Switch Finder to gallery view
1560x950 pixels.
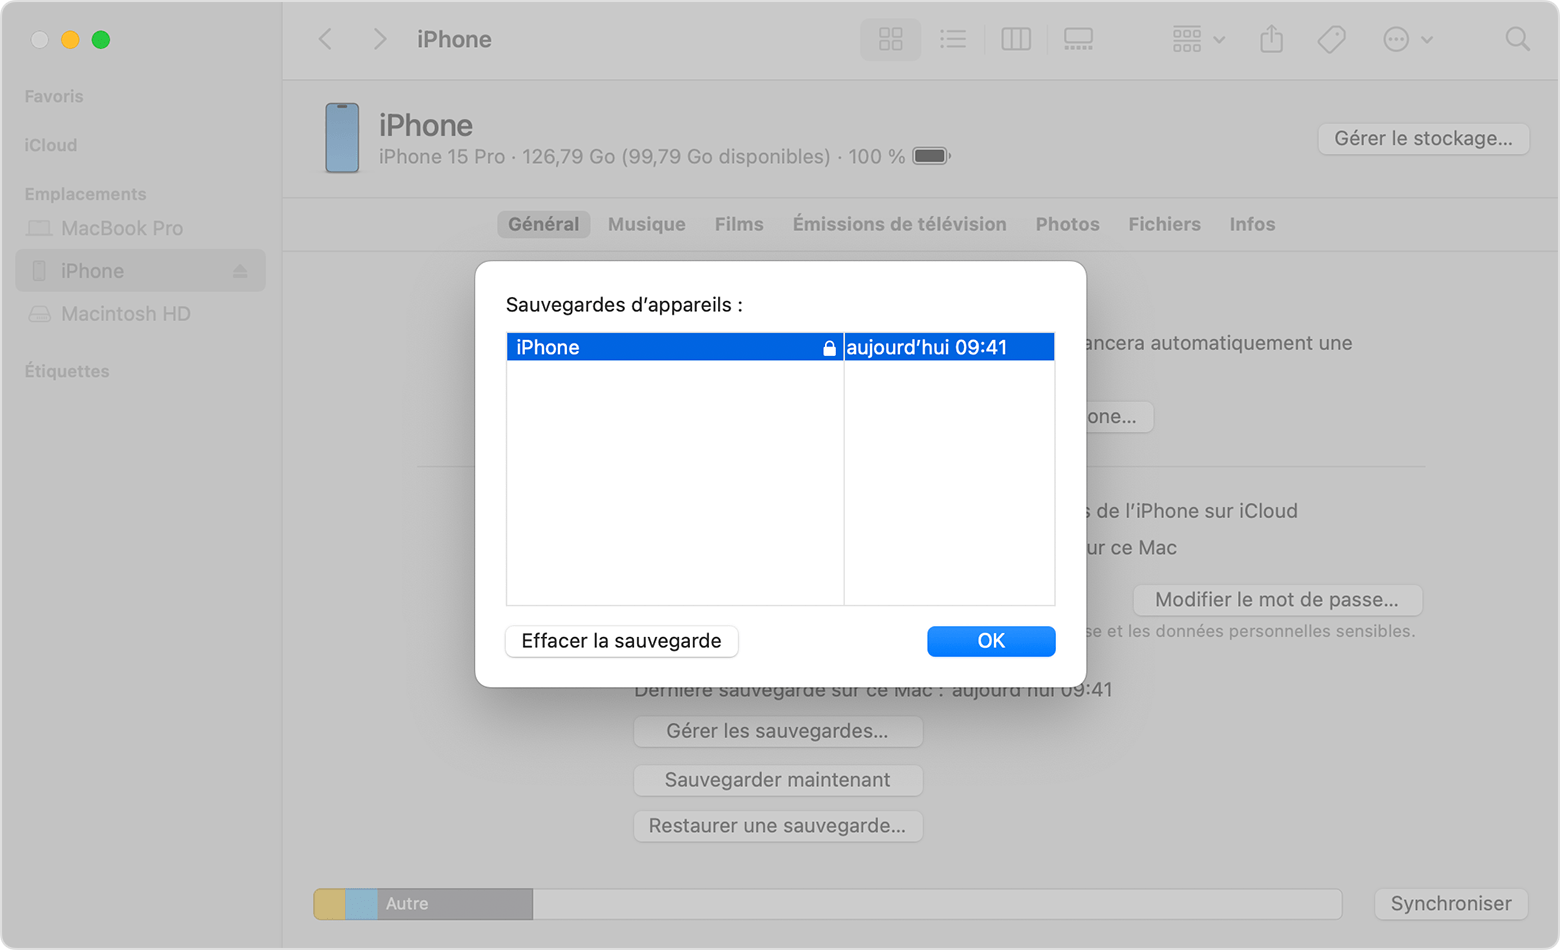pos(1078,39)
